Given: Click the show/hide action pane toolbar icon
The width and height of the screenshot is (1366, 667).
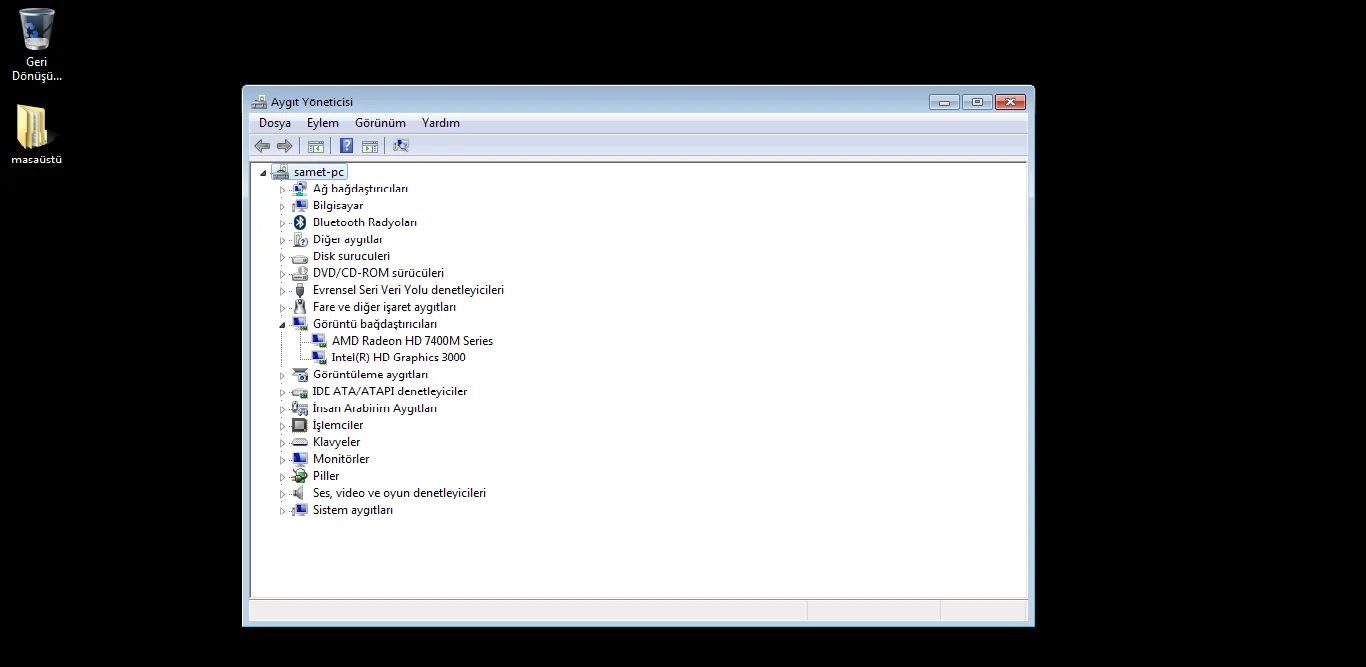Looking at the screenshot, I should tap(370, 146).
